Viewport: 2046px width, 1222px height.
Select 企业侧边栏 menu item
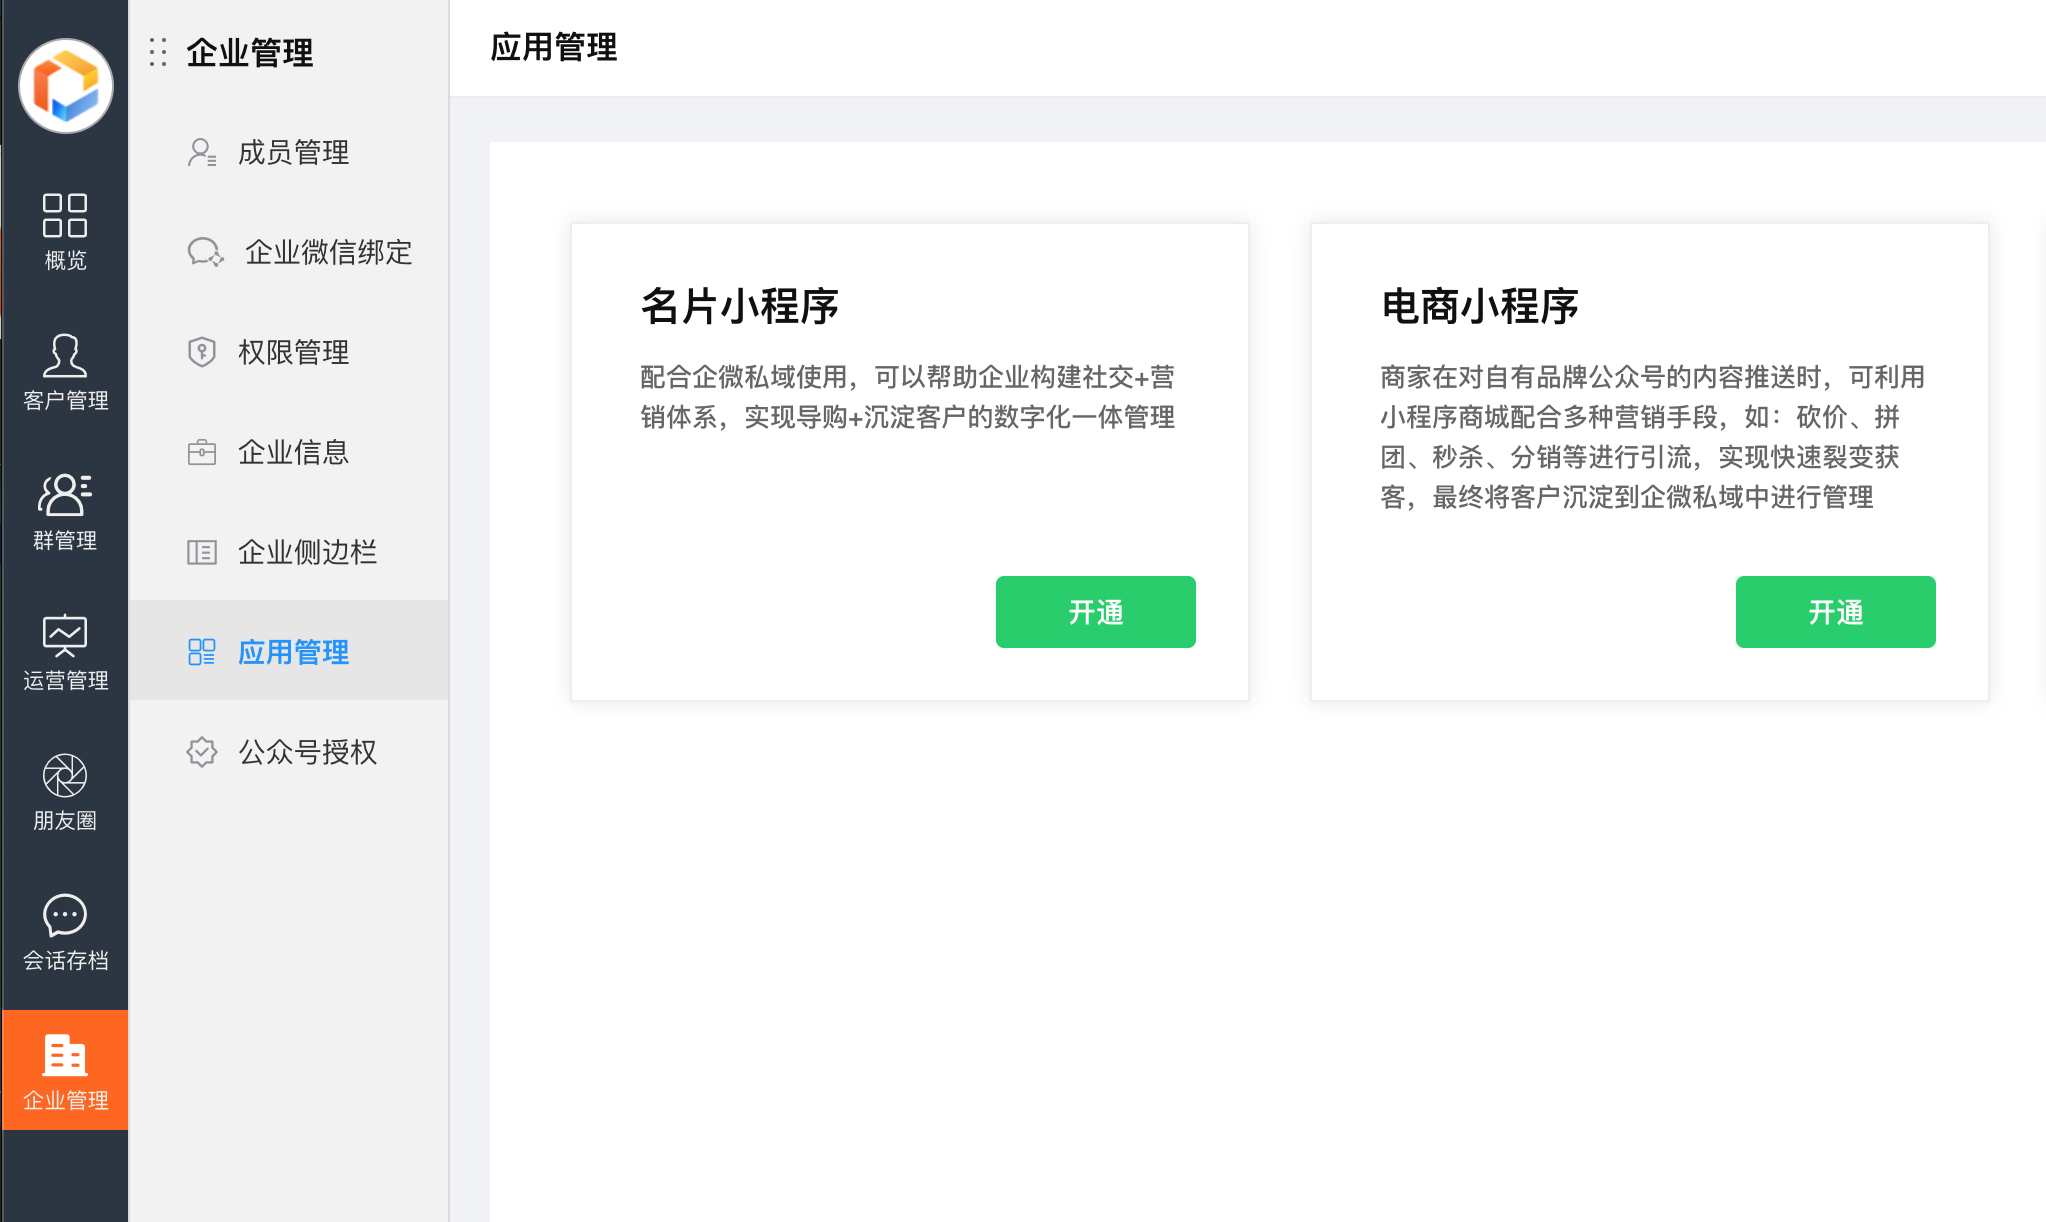coord(307,552)
